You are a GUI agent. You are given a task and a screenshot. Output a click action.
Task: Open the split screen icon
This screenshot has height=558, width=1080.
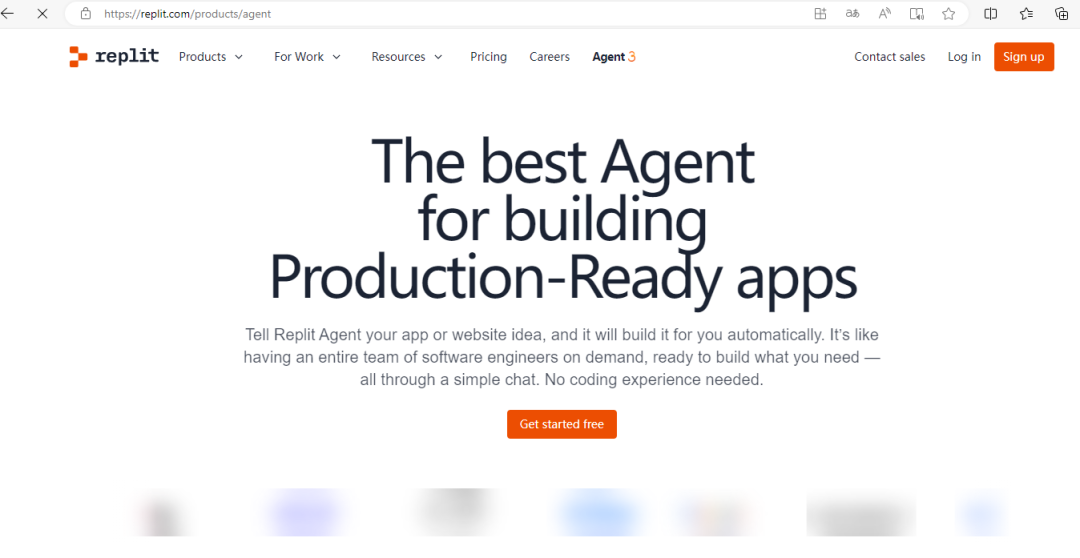(991, 14)
